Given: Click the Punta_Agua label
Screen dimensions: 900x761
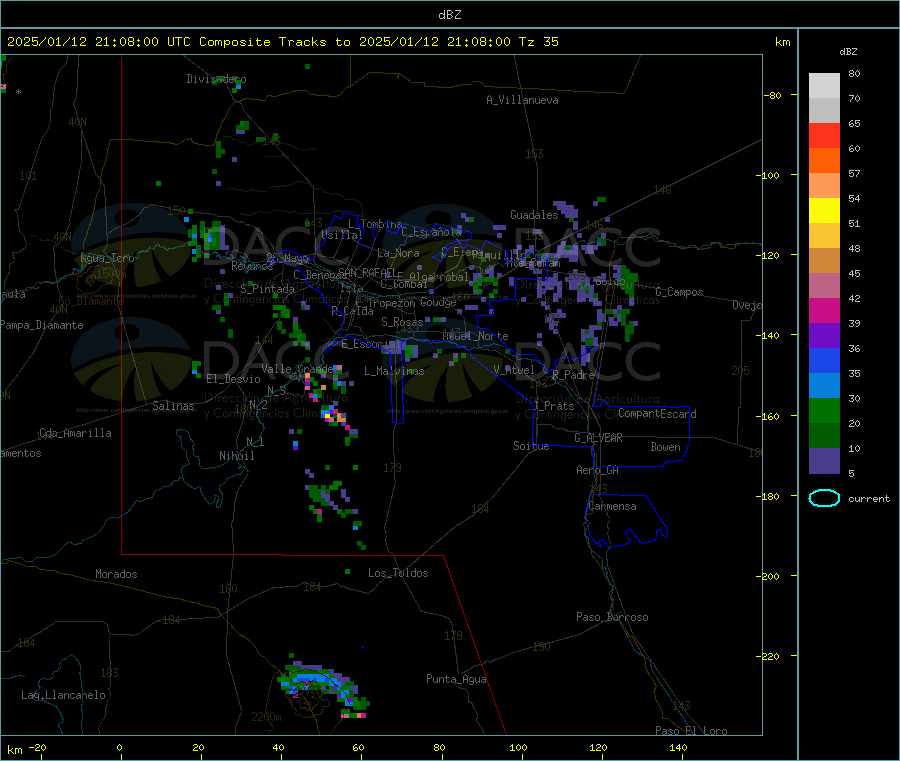Looking at the screenshot, I should 456,679.
